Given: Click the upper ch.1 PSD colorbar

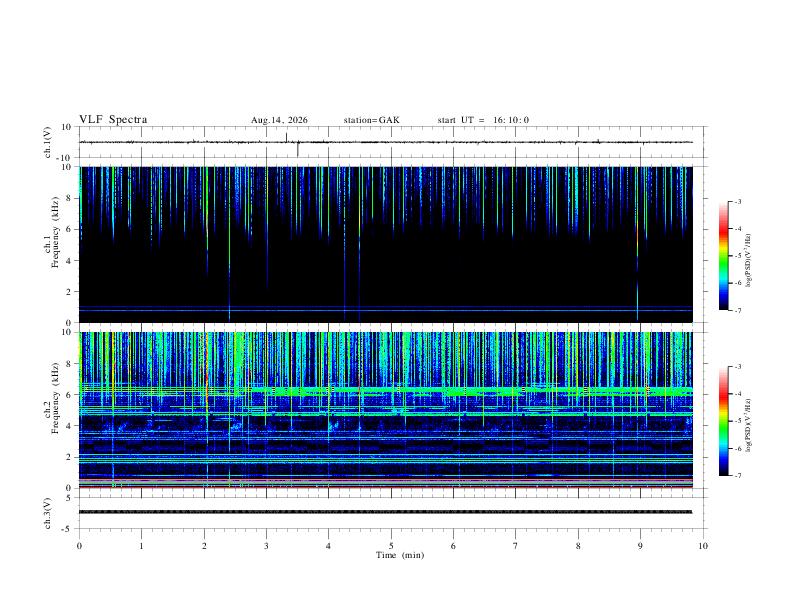Looking at the screenshot, I should point(723,256).
